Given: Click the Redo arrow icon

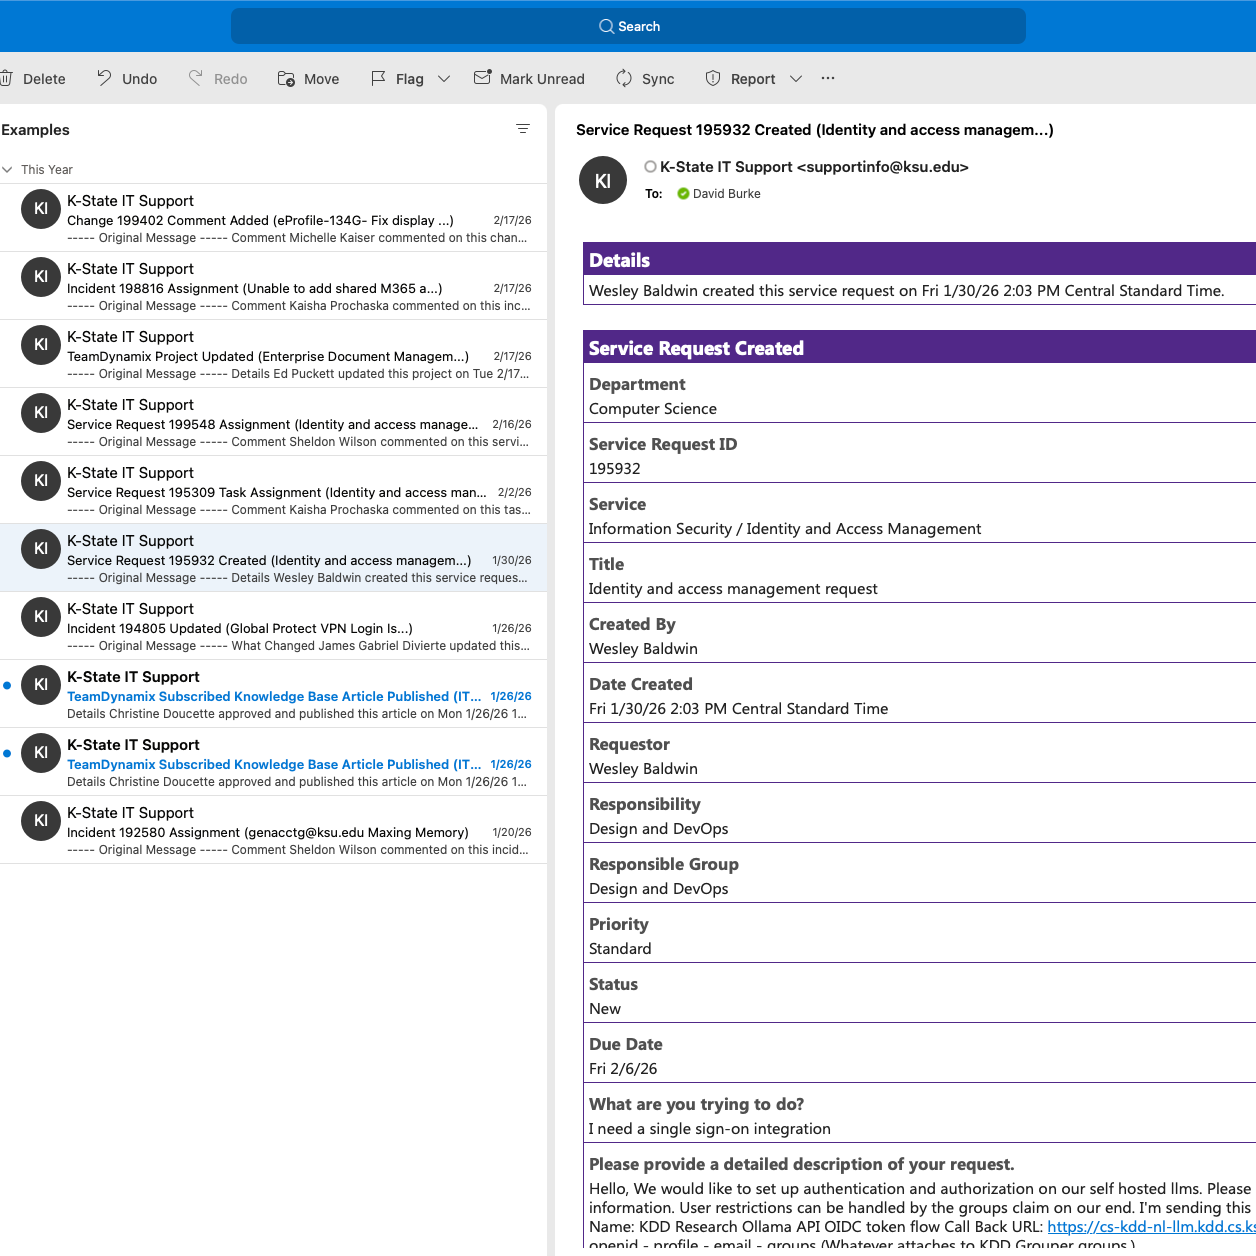Looking at the screenshot, I should [x=196, y=78].
